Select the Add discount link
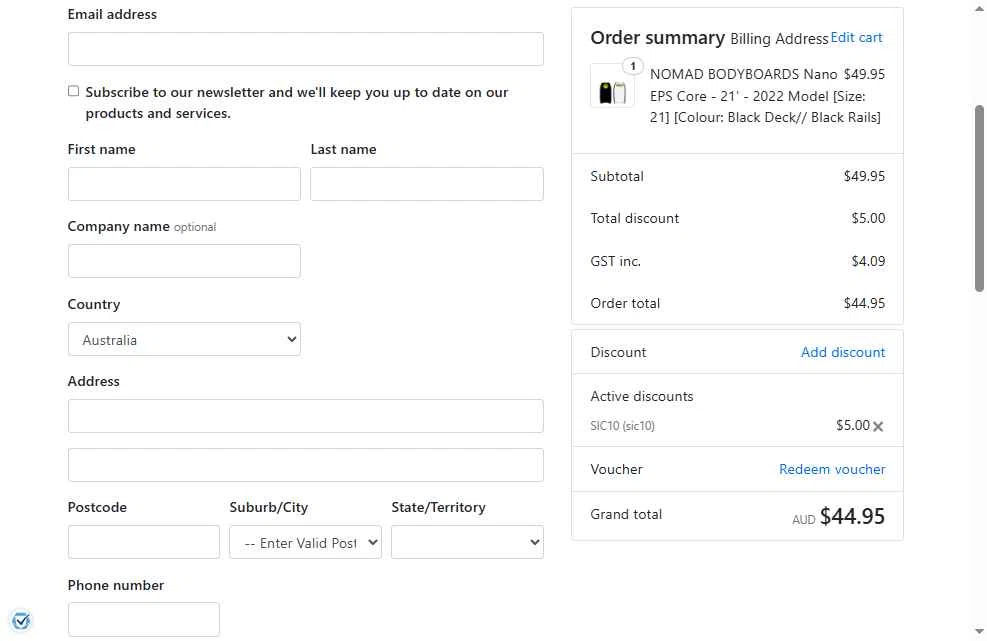This screenshot has width=987, height=641. pos(843,353)
